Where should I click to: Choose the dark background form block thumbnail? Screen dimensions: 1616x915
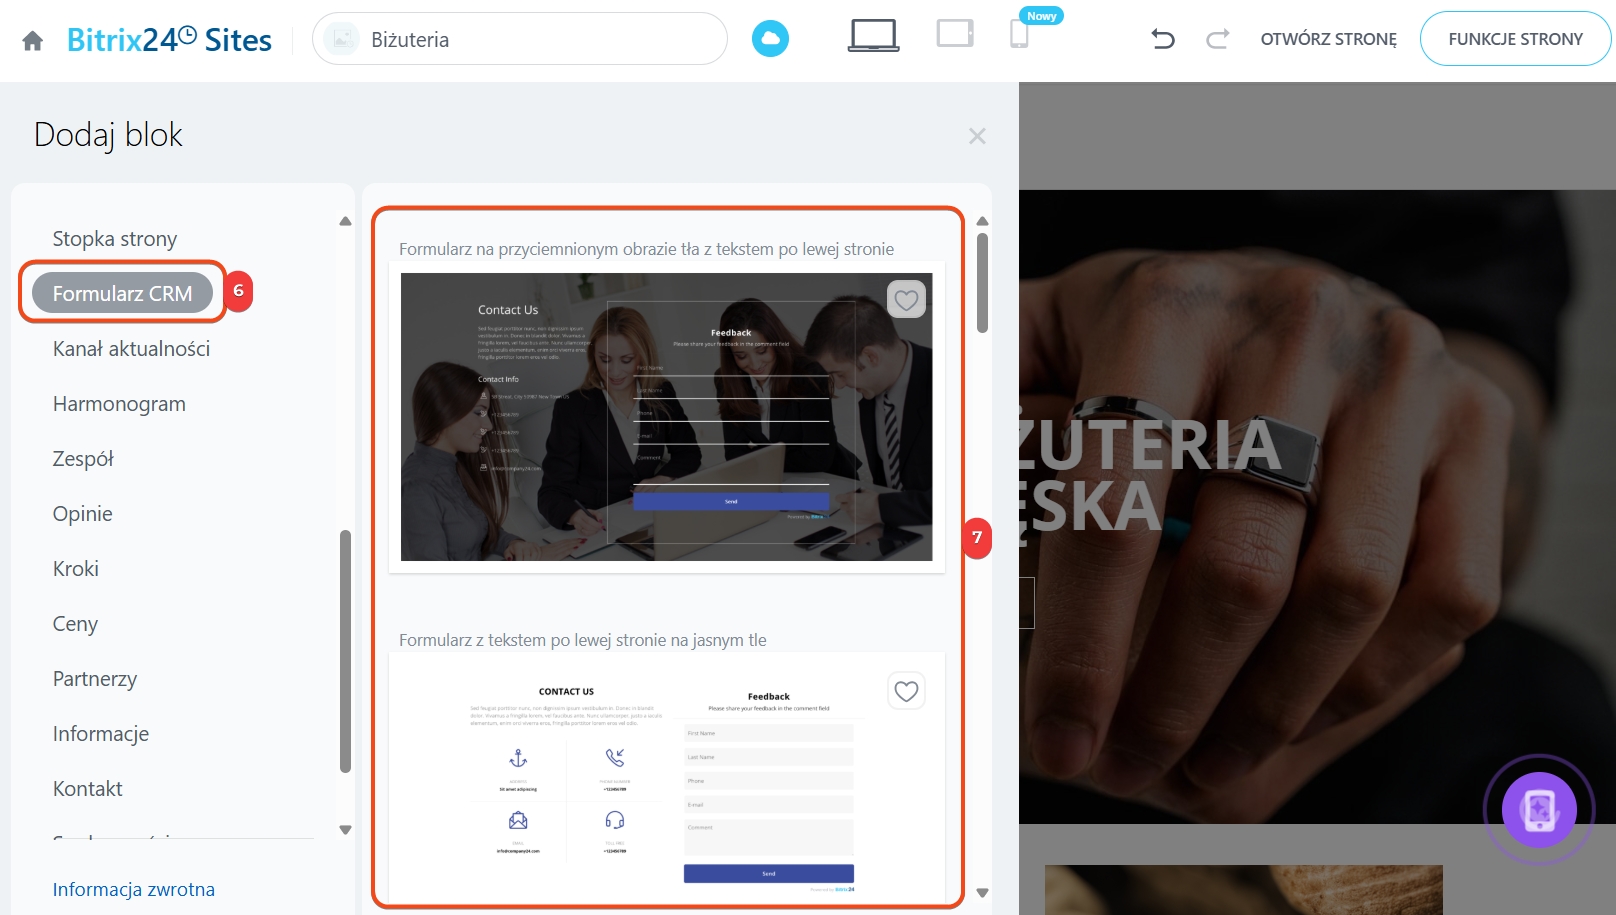tap(667, 417)
